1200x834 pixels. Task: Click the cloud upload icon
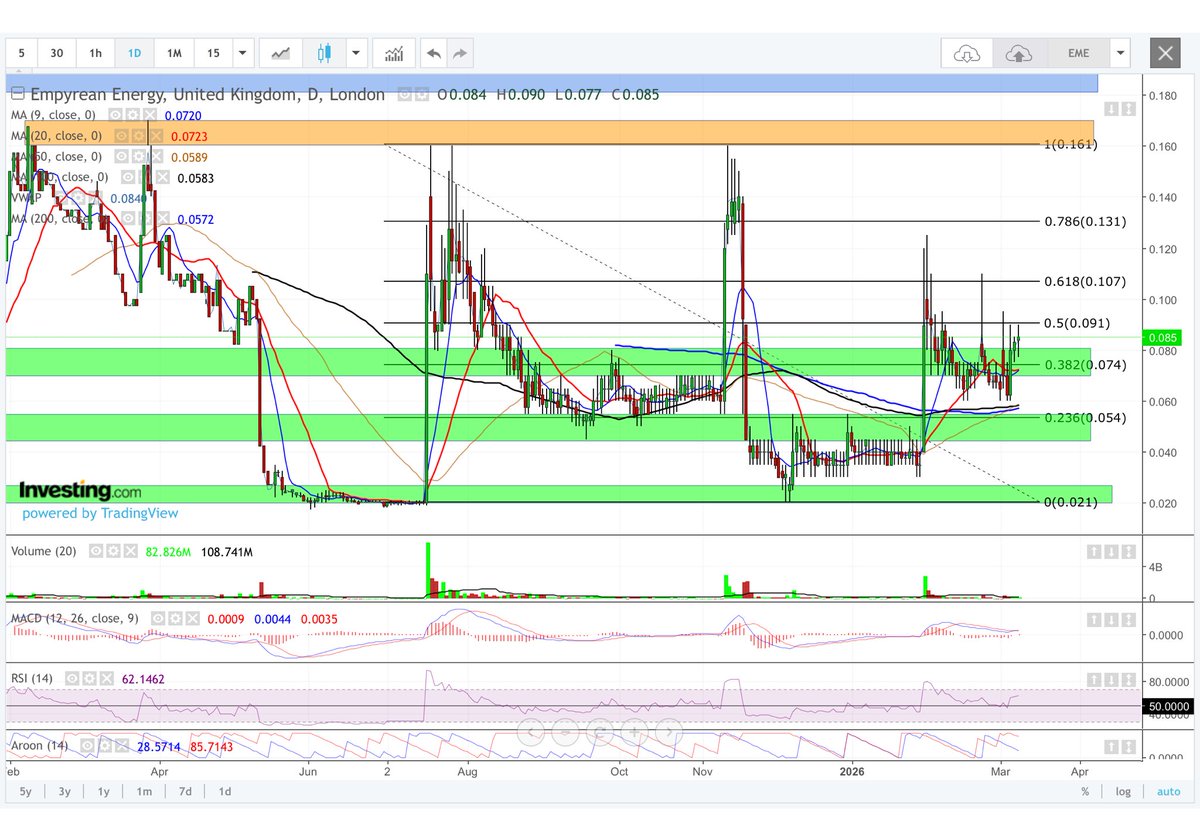point(1019,52)
